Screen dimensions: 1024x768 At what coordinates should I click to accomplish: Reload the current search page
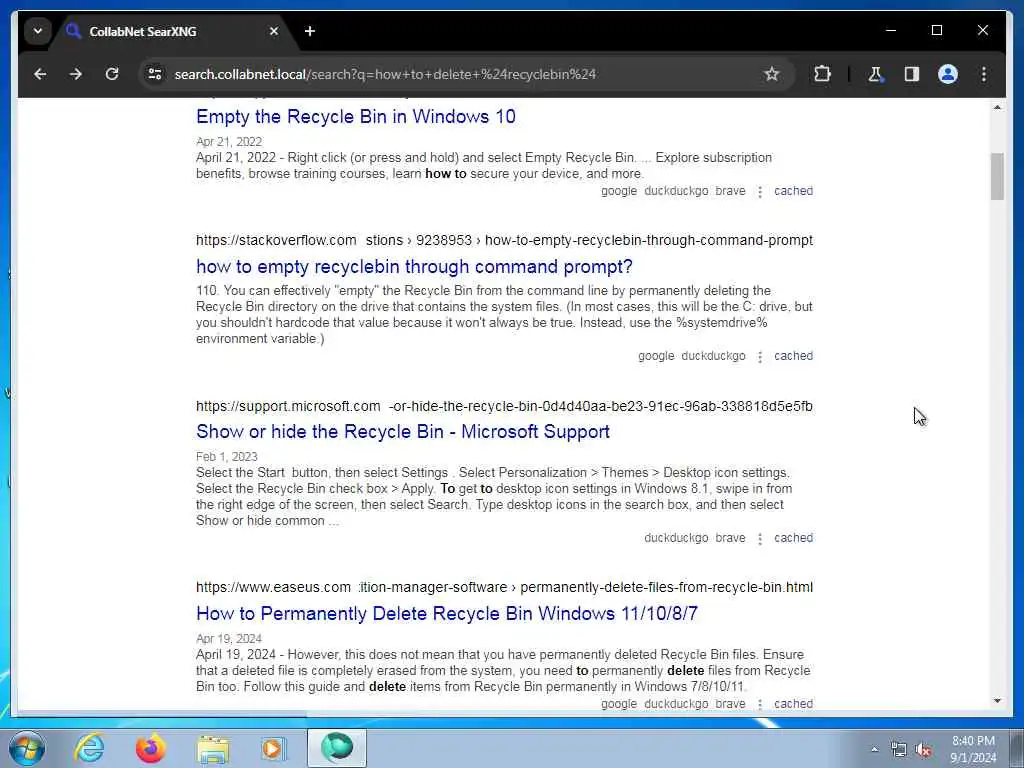click(x=112, y=74)
